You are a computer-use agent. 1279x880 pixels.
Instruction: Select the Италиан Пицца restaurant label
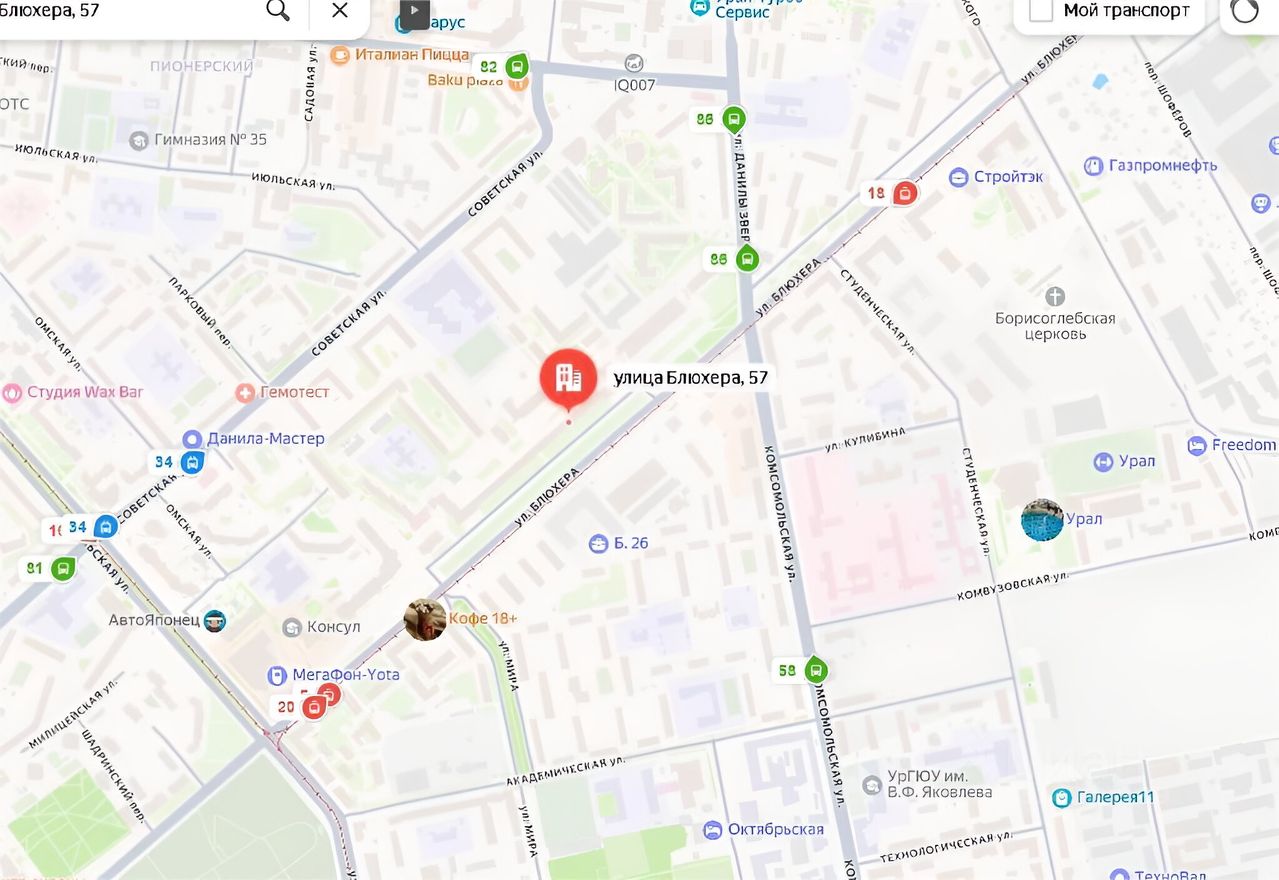click(x=411, y=54)
